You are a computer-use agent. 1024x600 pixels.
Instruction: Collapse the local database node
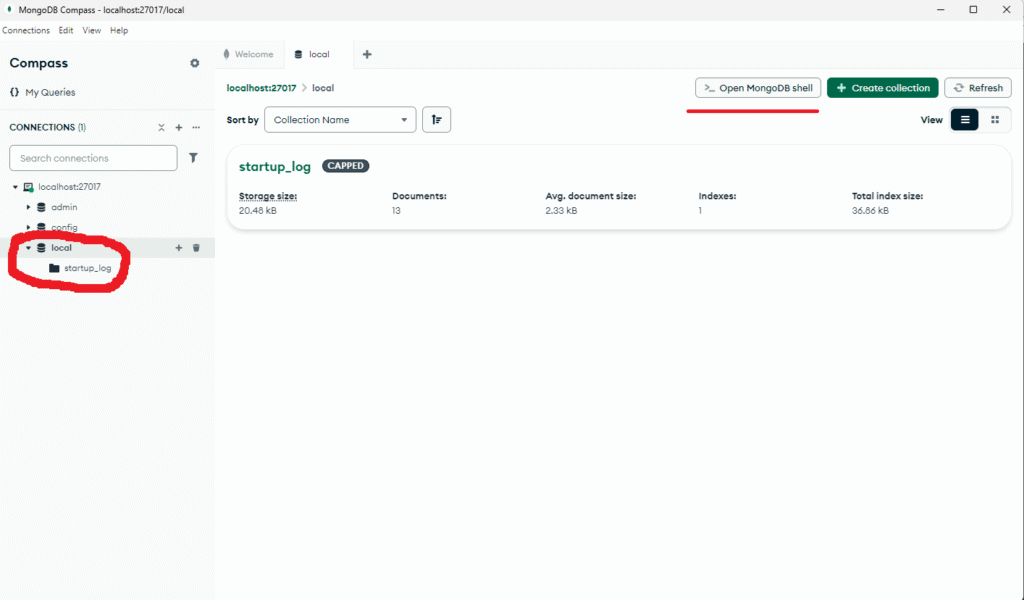point(29,248)
